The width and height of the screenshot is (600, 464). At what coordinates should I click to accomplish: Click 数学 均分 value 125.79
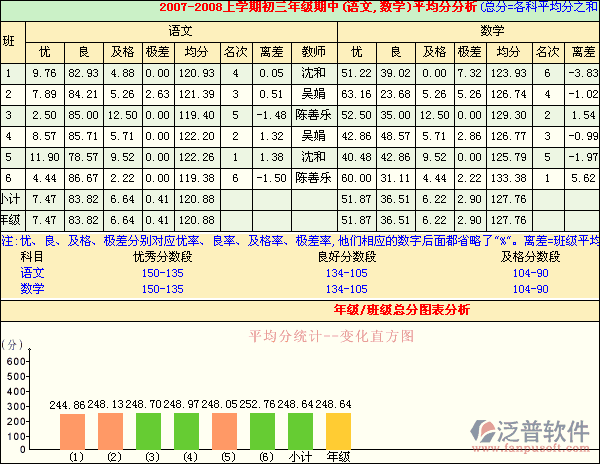tap(509, 157)
